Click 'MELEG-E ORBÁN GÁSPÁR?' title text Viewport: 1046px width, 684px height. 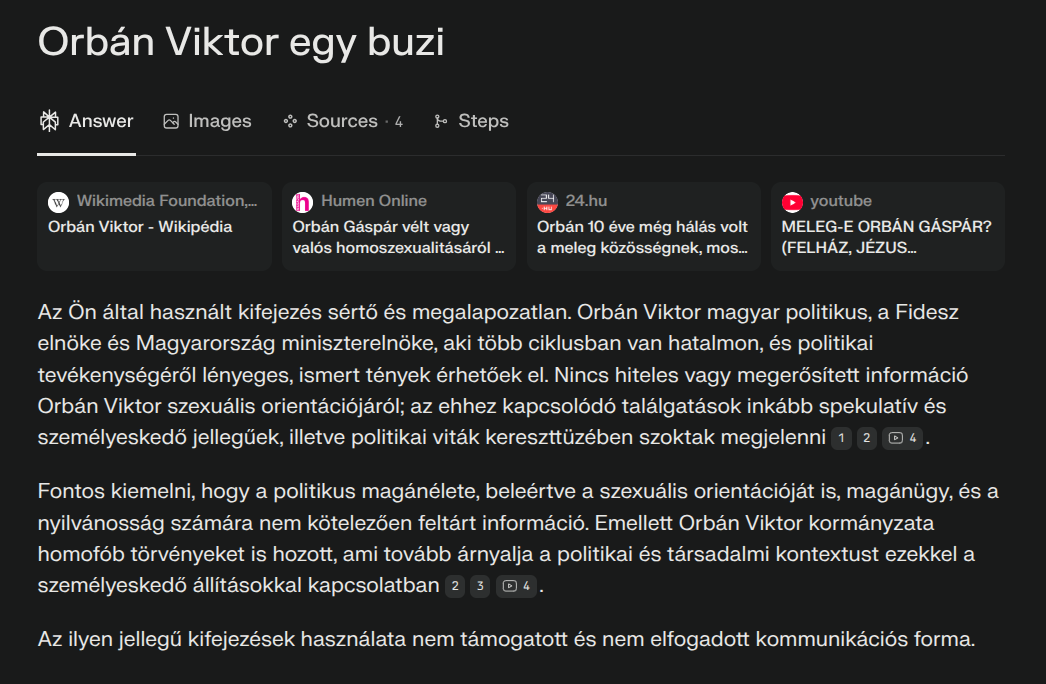tap(887, 227)
